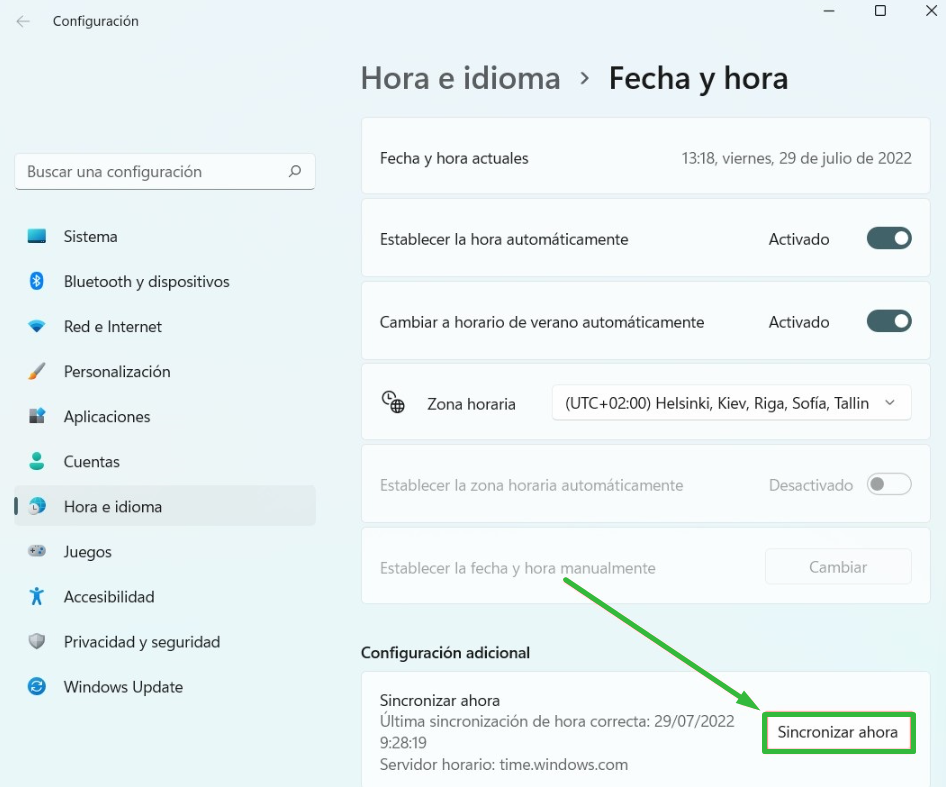This screenshot has height=787, width=946.
Task: Open Privacidad y seguridad settings
Action: (165, 641)
